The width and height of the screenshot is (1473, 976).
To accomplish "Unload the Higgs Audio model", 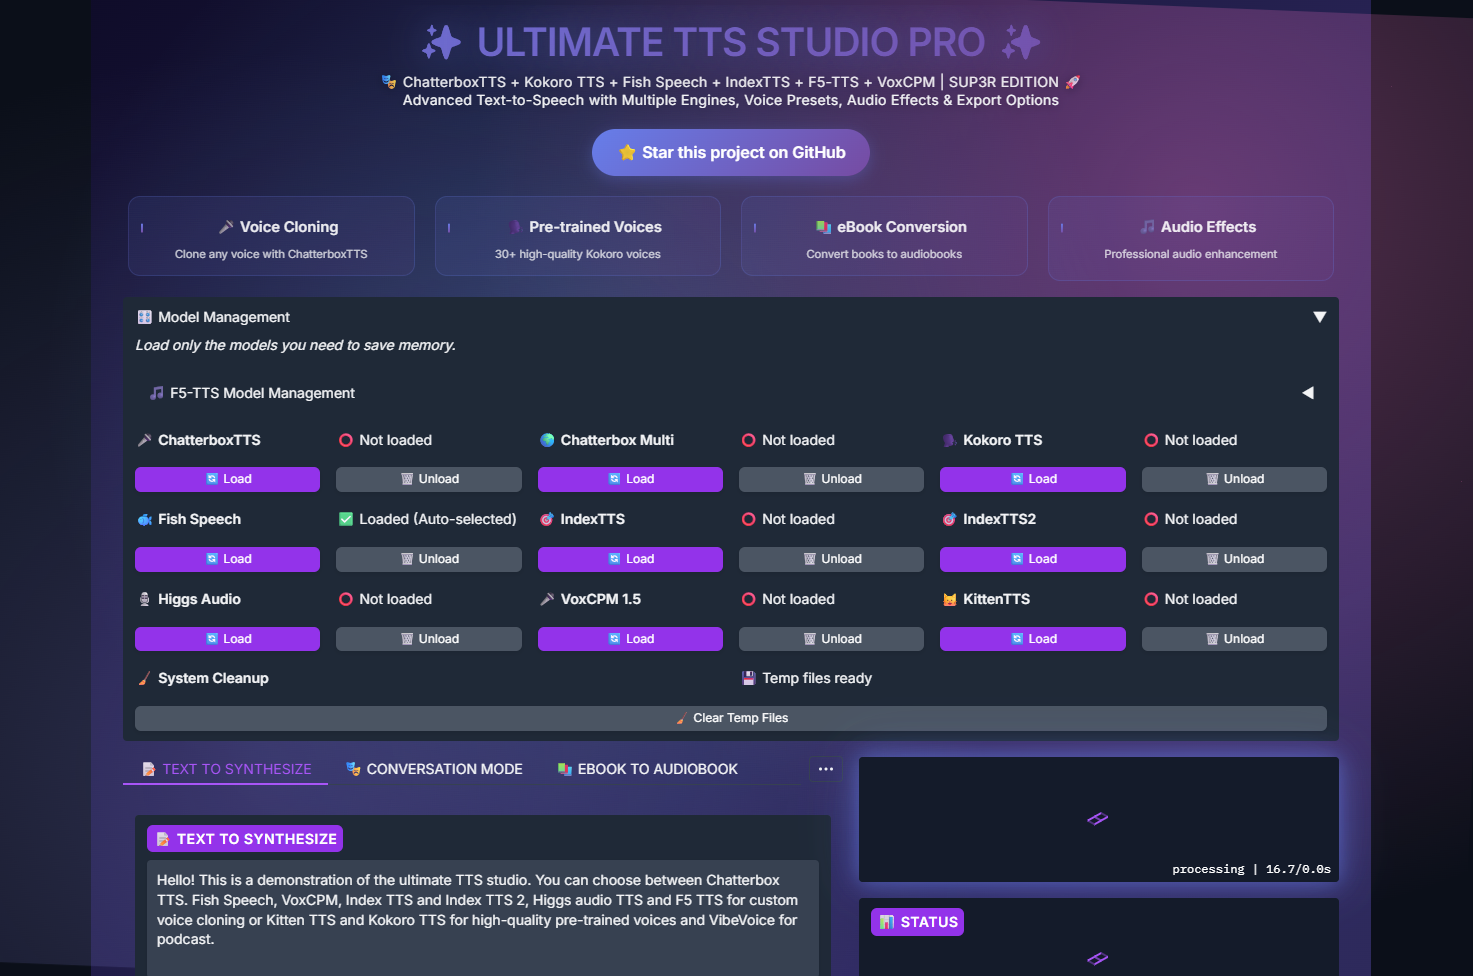I will [429, 639].
